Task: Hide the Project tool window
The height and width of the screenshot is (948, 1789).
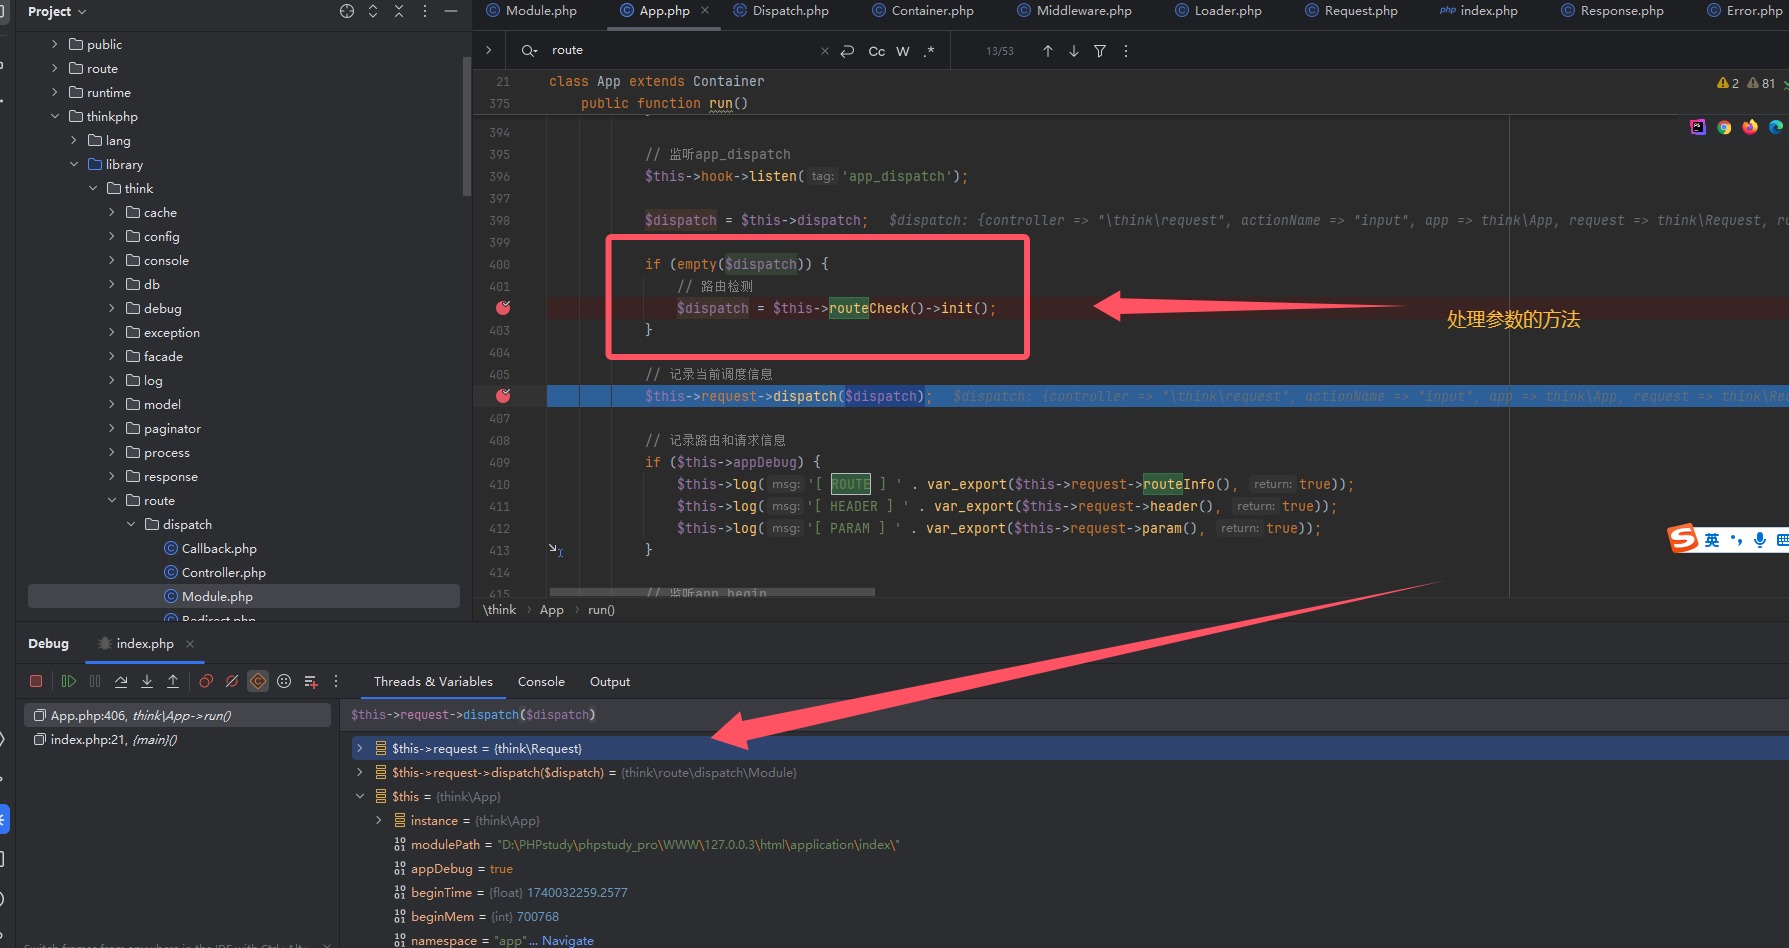Action: 451,11
